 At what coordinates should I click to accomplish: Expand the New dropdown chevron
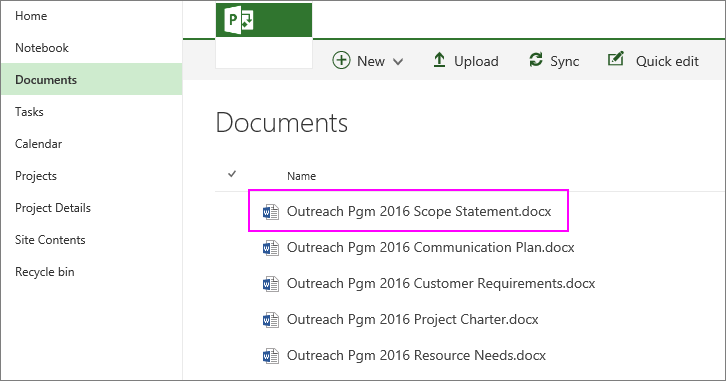click(x=398, y=62)
